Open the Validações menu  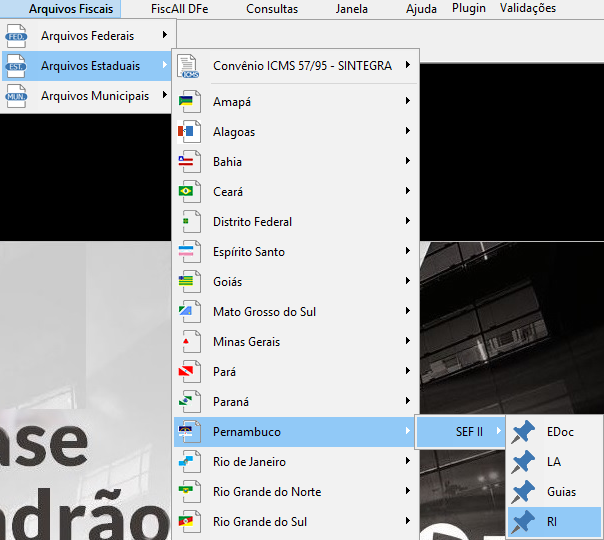tap(528, 8)
